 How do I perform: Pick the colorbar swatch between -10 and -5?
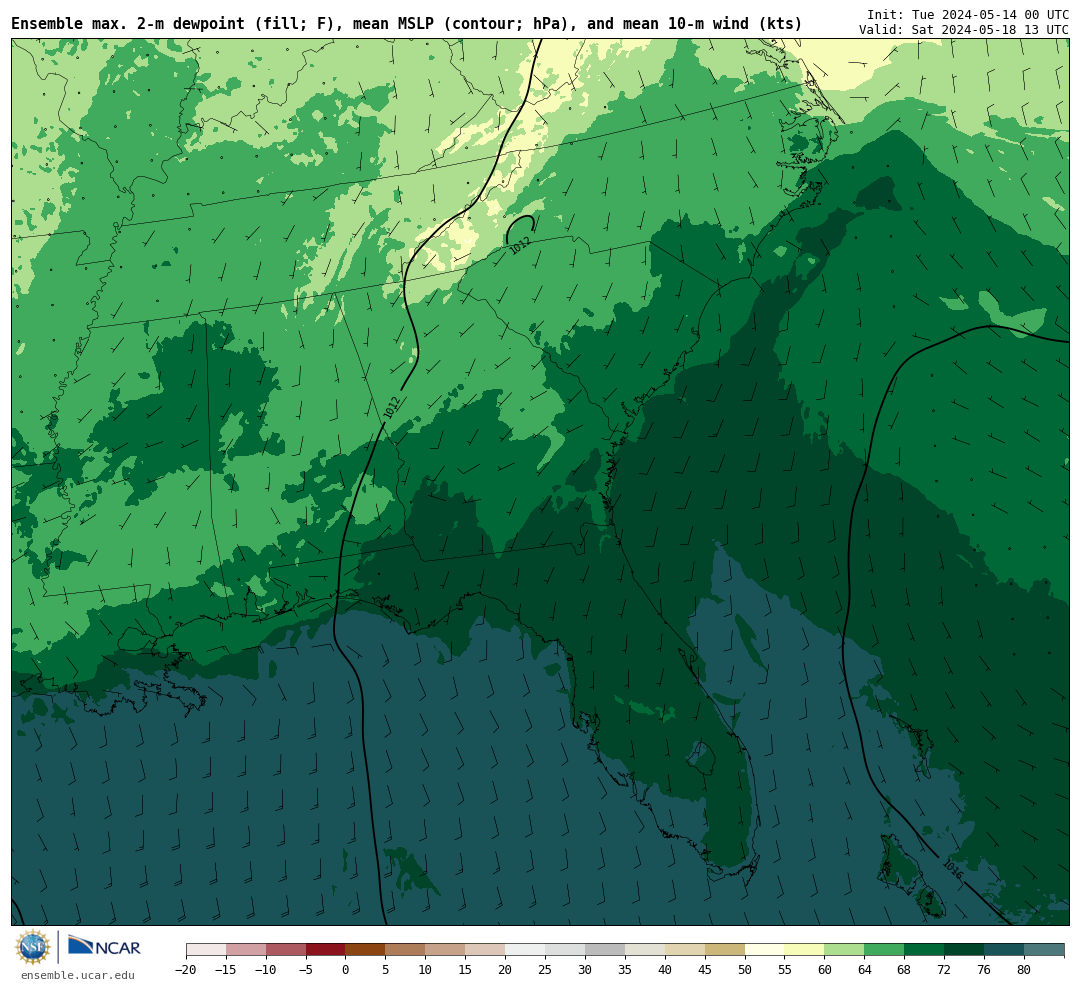pos(286,950)
